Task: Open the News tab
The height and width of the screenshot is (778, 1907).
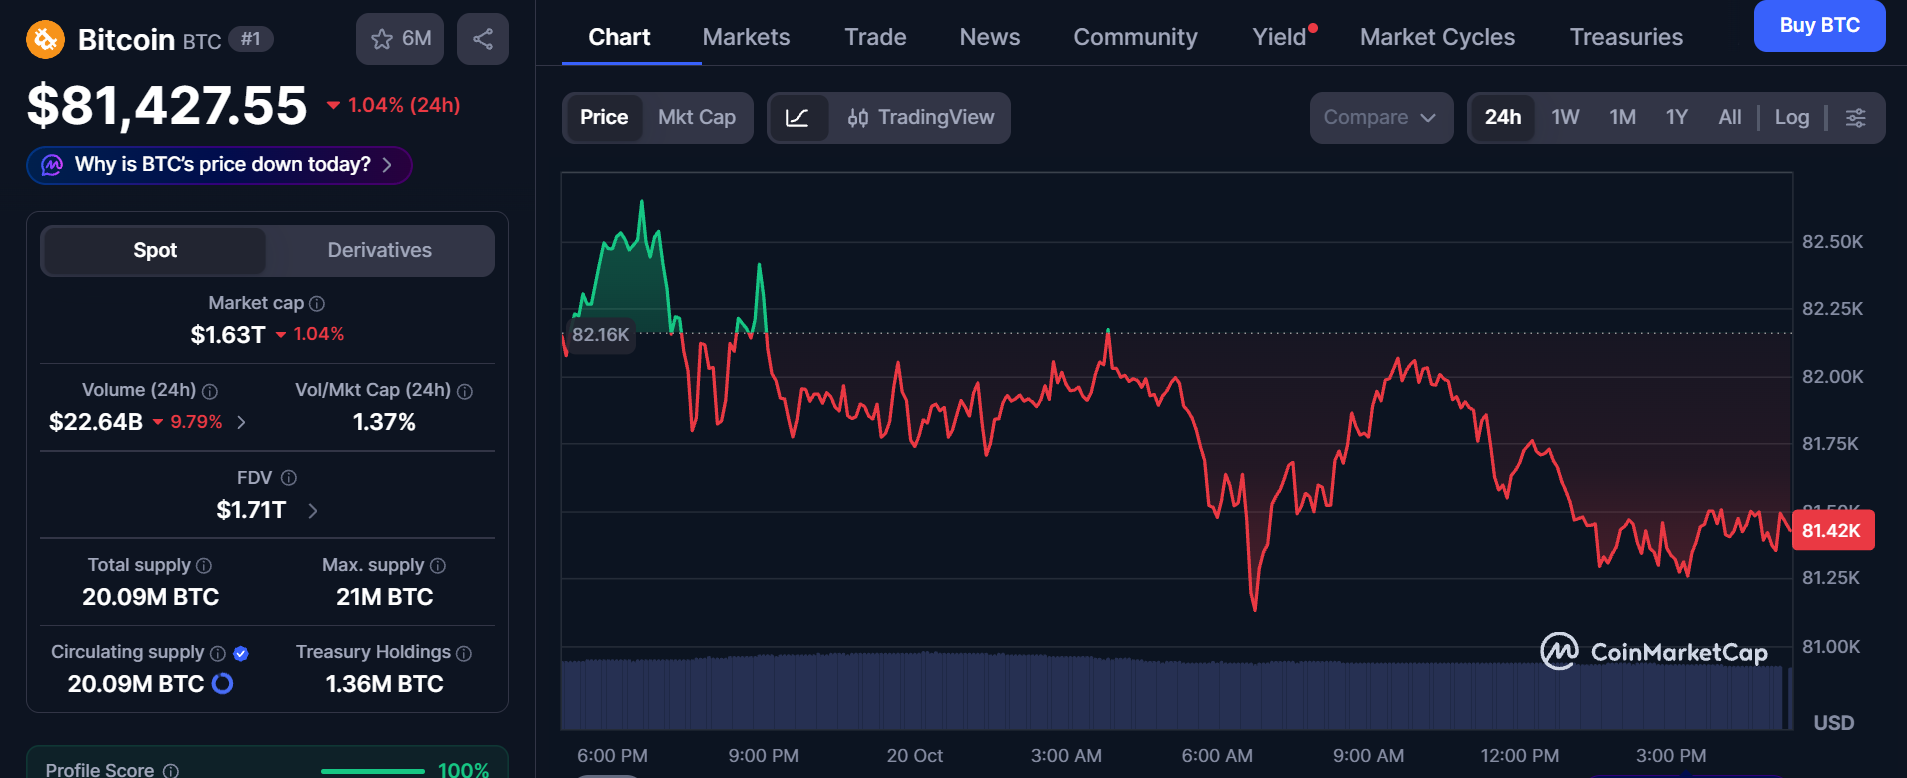Action: [x=990, y=37]
